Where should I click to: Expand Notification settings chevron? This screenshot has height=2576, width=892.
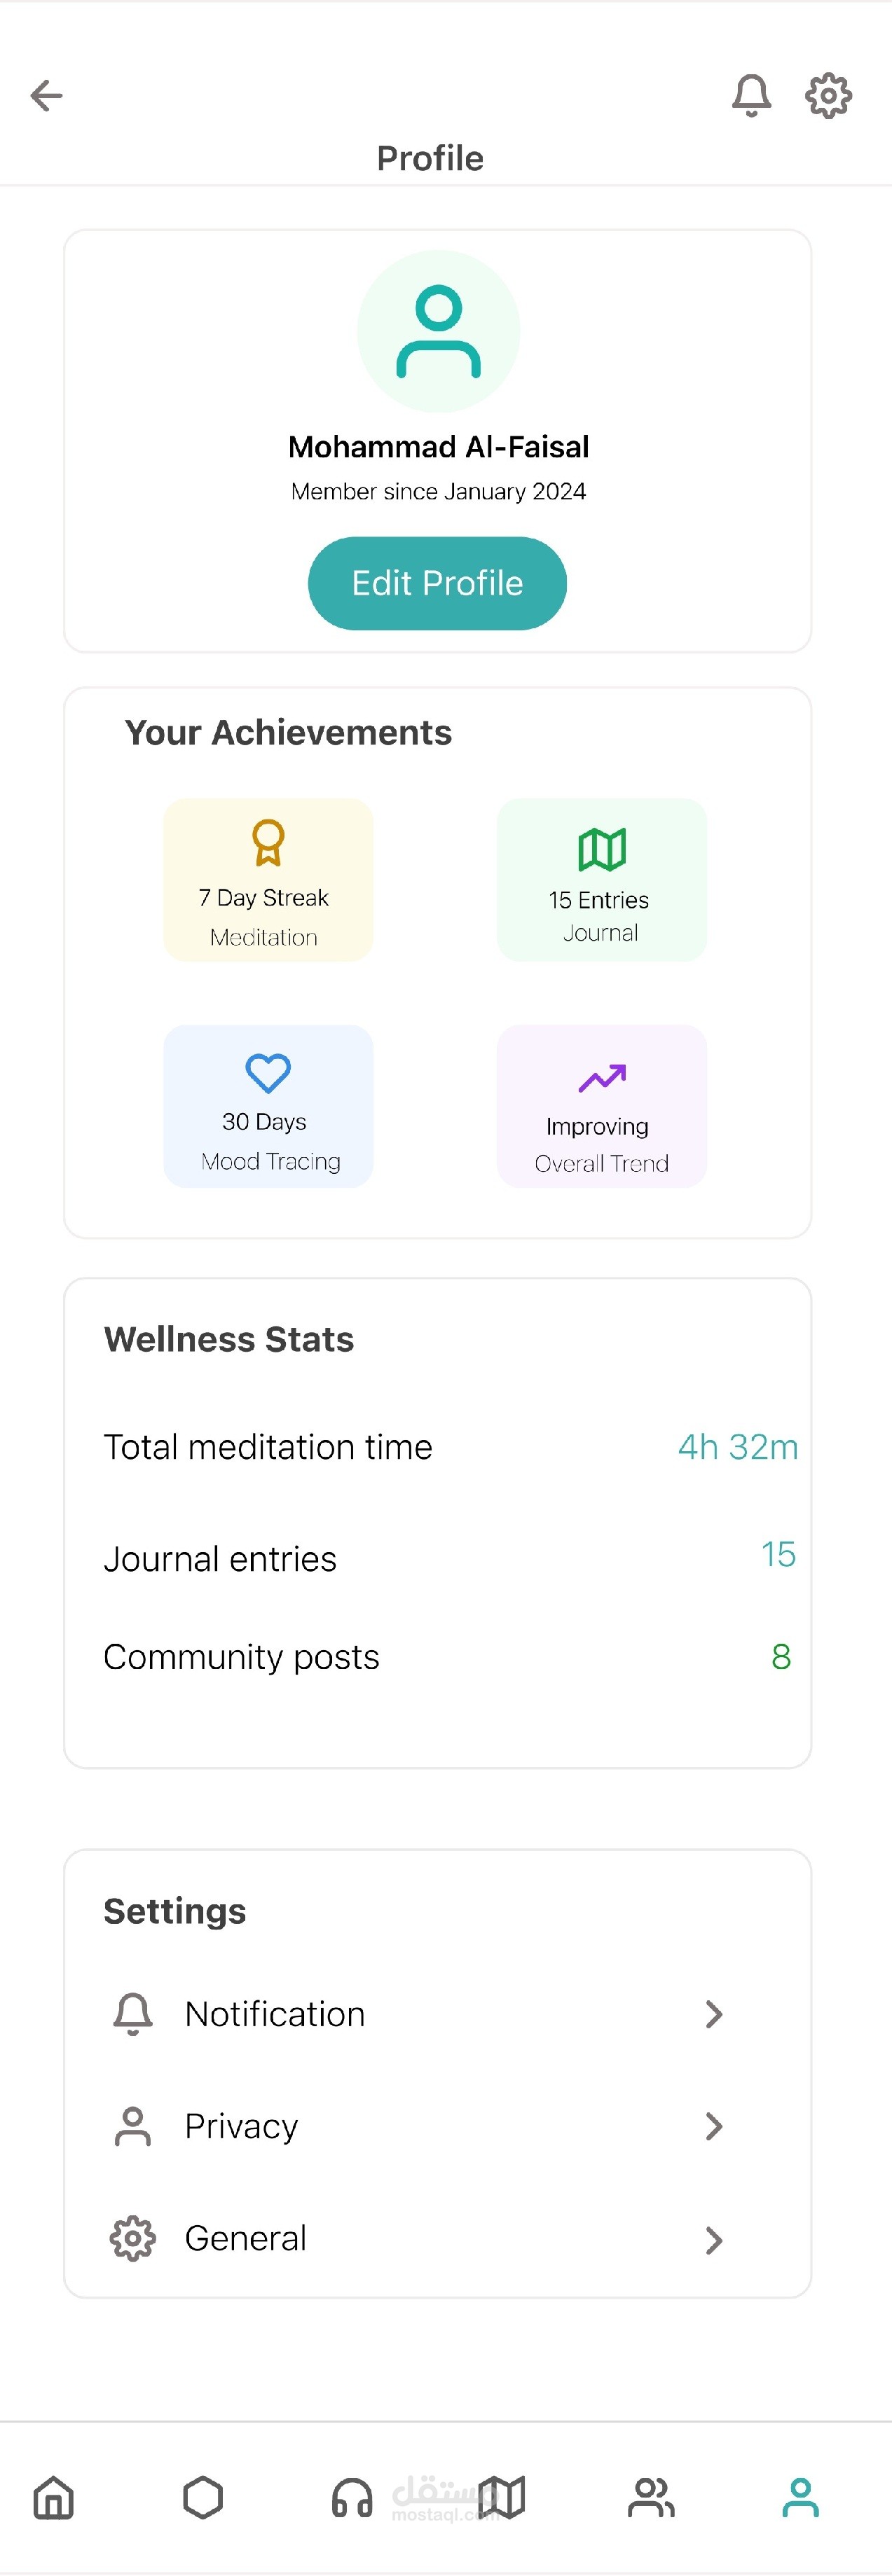(713, 2014)
